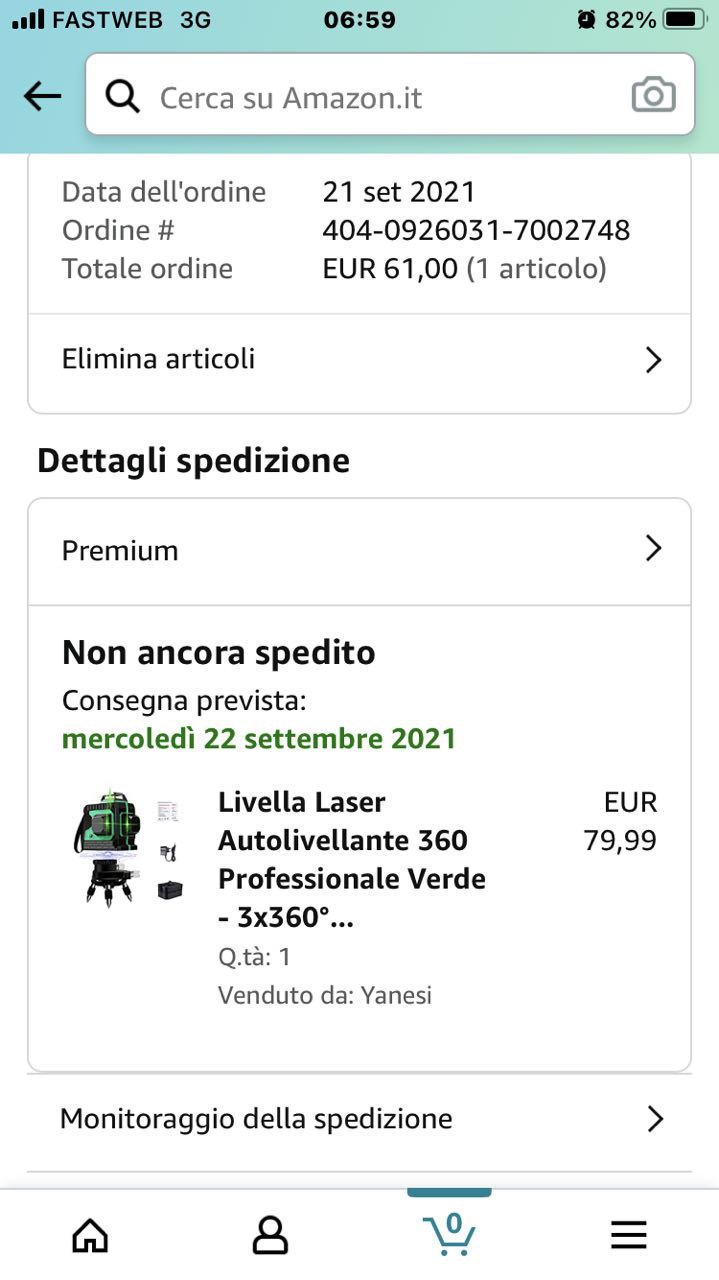Open the Livella Laser product title
Viewport: 719px width, 1280px height.
coord(351,859)
